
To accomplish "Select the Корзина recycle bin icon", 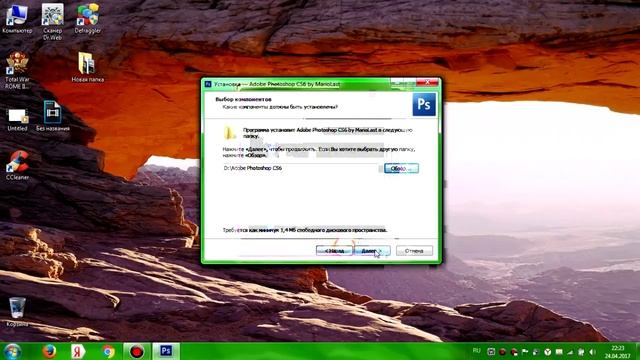I will [x=17, y=312].
